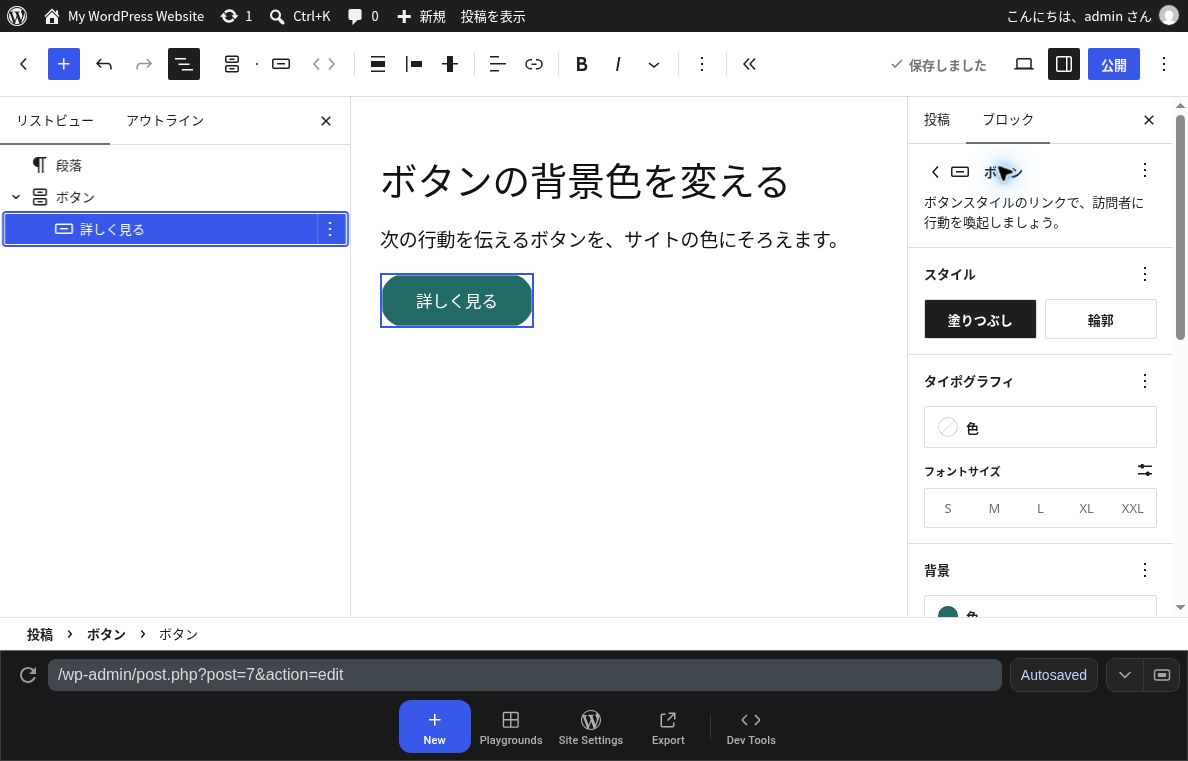
Task: Select the 輪郭 outline style
Action: click(1100, 320)
